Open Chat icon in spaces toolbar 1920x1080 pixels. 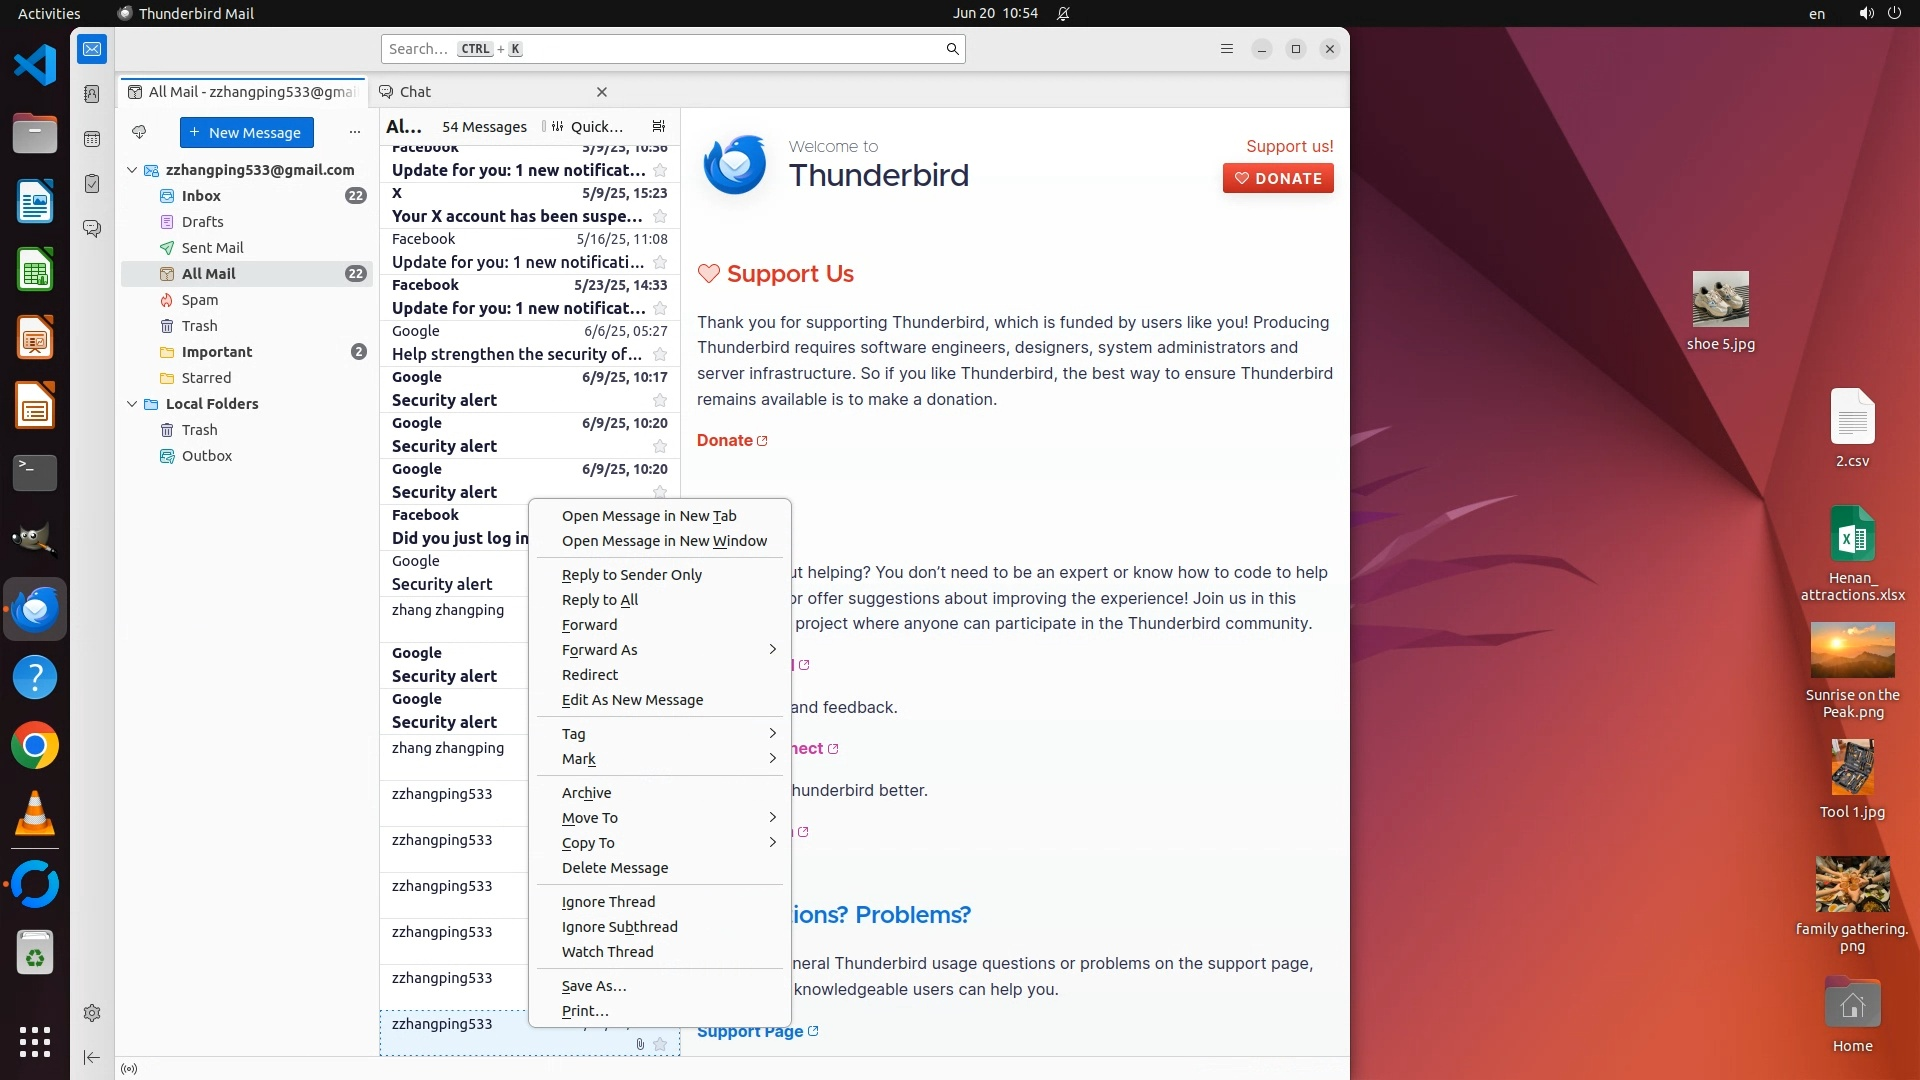point(92,229)
